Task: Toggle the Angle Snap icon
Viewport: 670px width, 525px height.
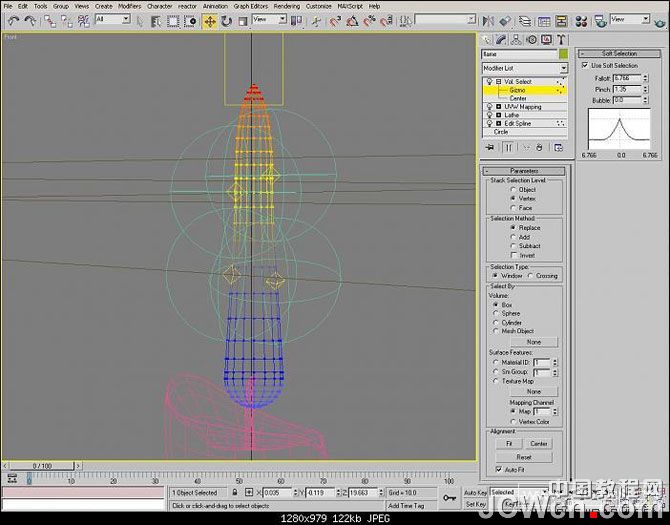Action: pyautogui.click(x=352, y=21)
